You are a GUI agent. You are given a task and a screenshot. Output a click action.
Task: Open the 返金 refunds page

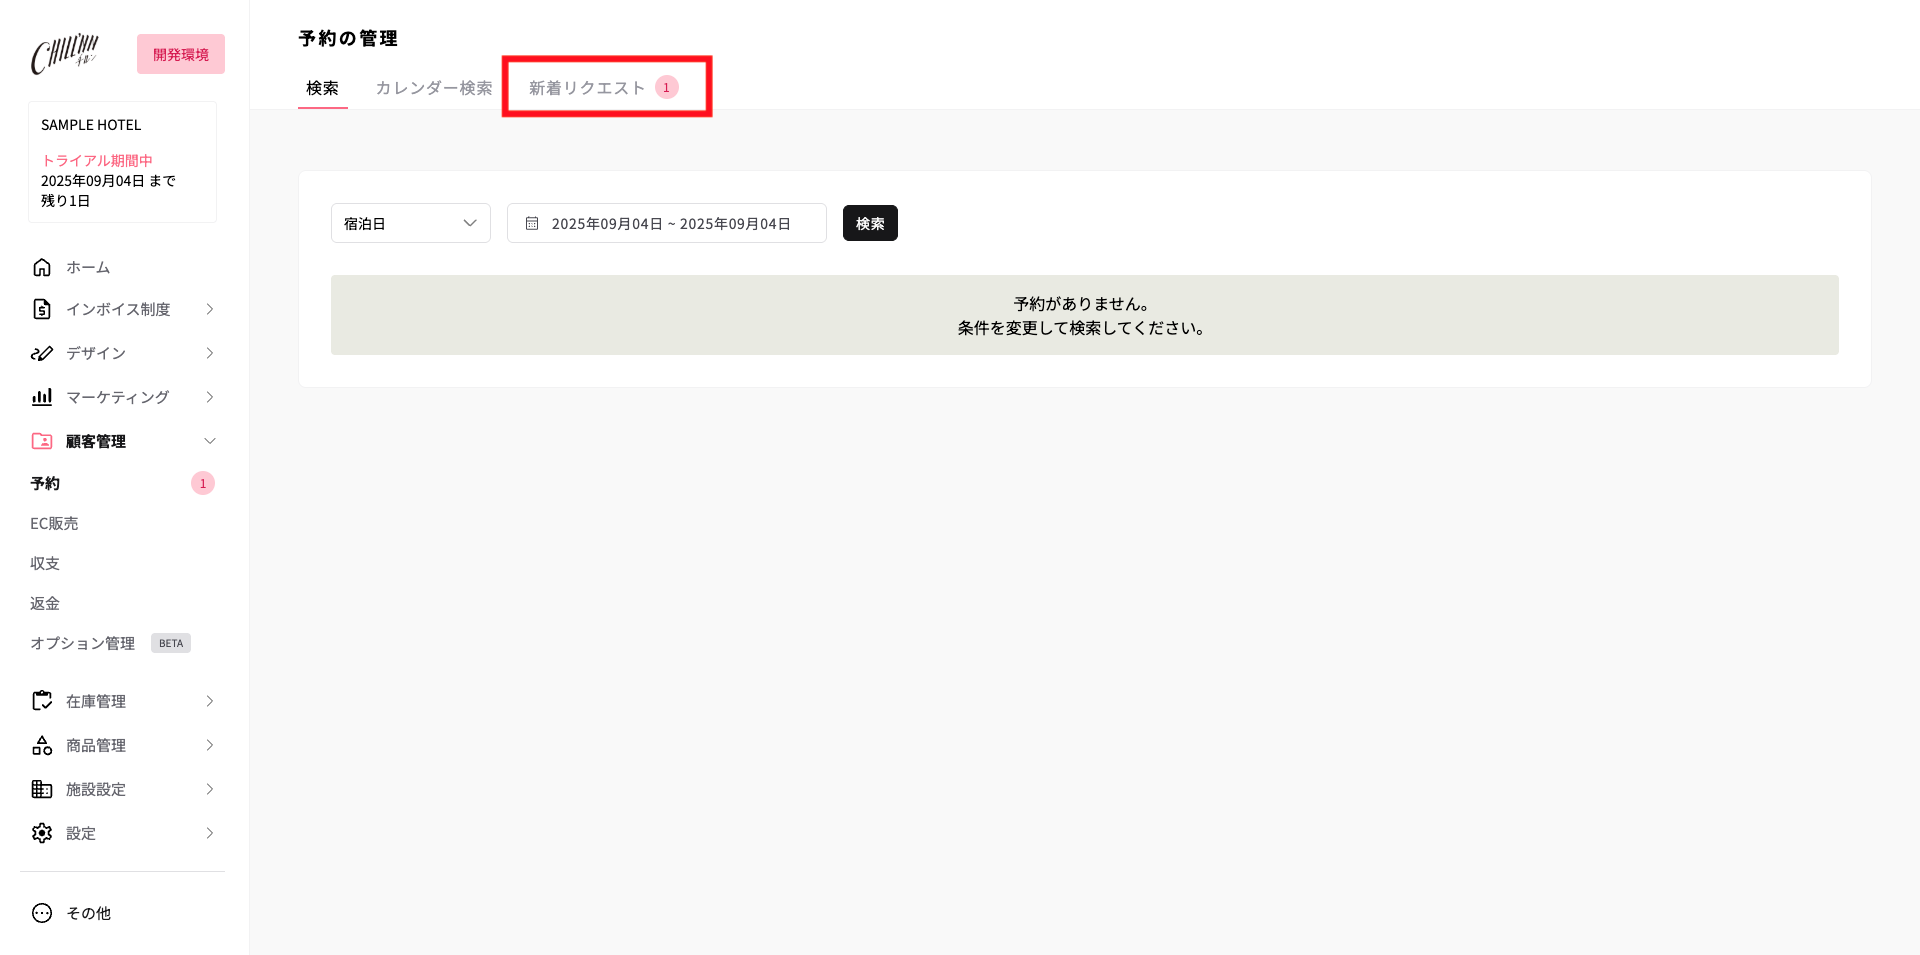point(45,603)
